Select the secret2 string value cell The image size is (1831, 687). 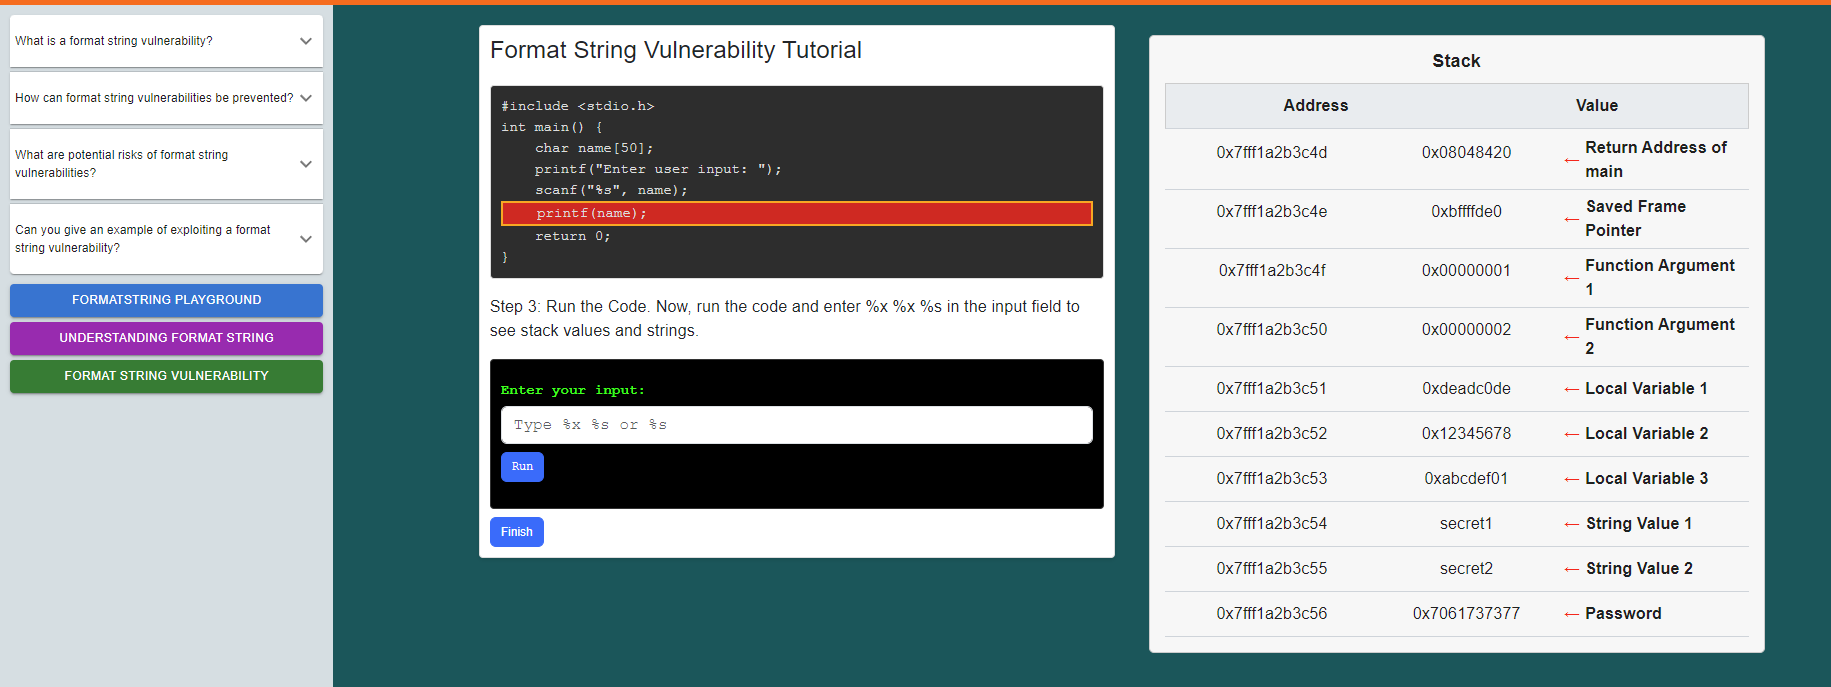[x=1466, y=569]
